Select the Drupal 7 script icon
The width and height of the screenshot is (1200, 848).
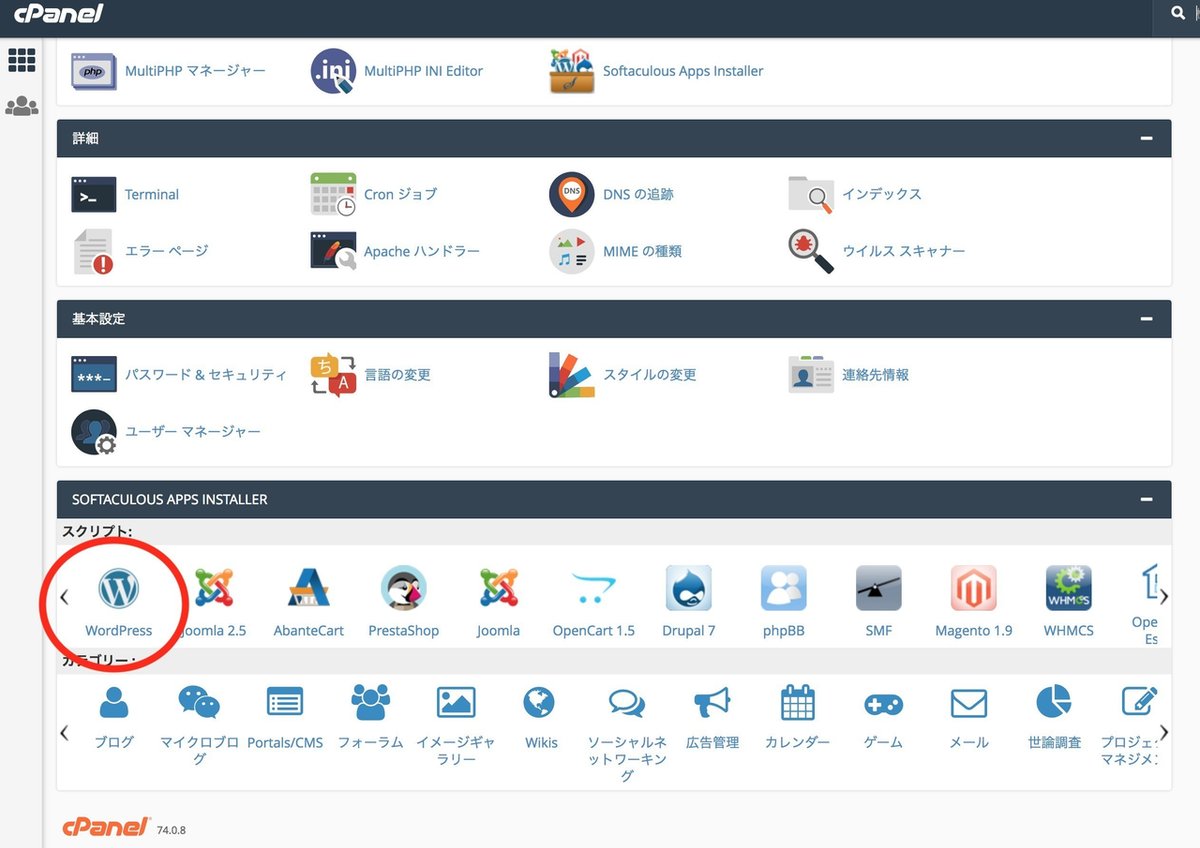[x=689, y=589]
